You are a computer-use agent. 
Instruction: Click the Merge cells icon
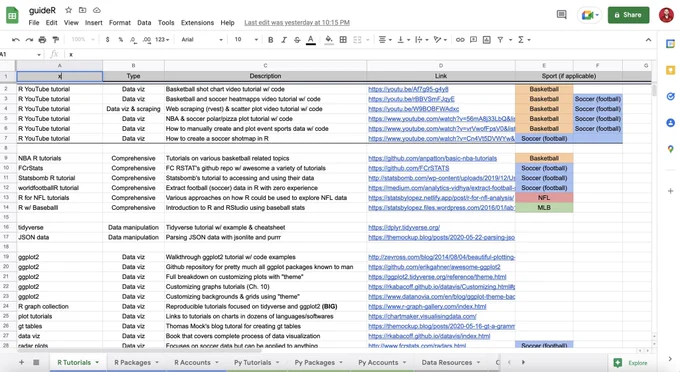tap(357, 40)
